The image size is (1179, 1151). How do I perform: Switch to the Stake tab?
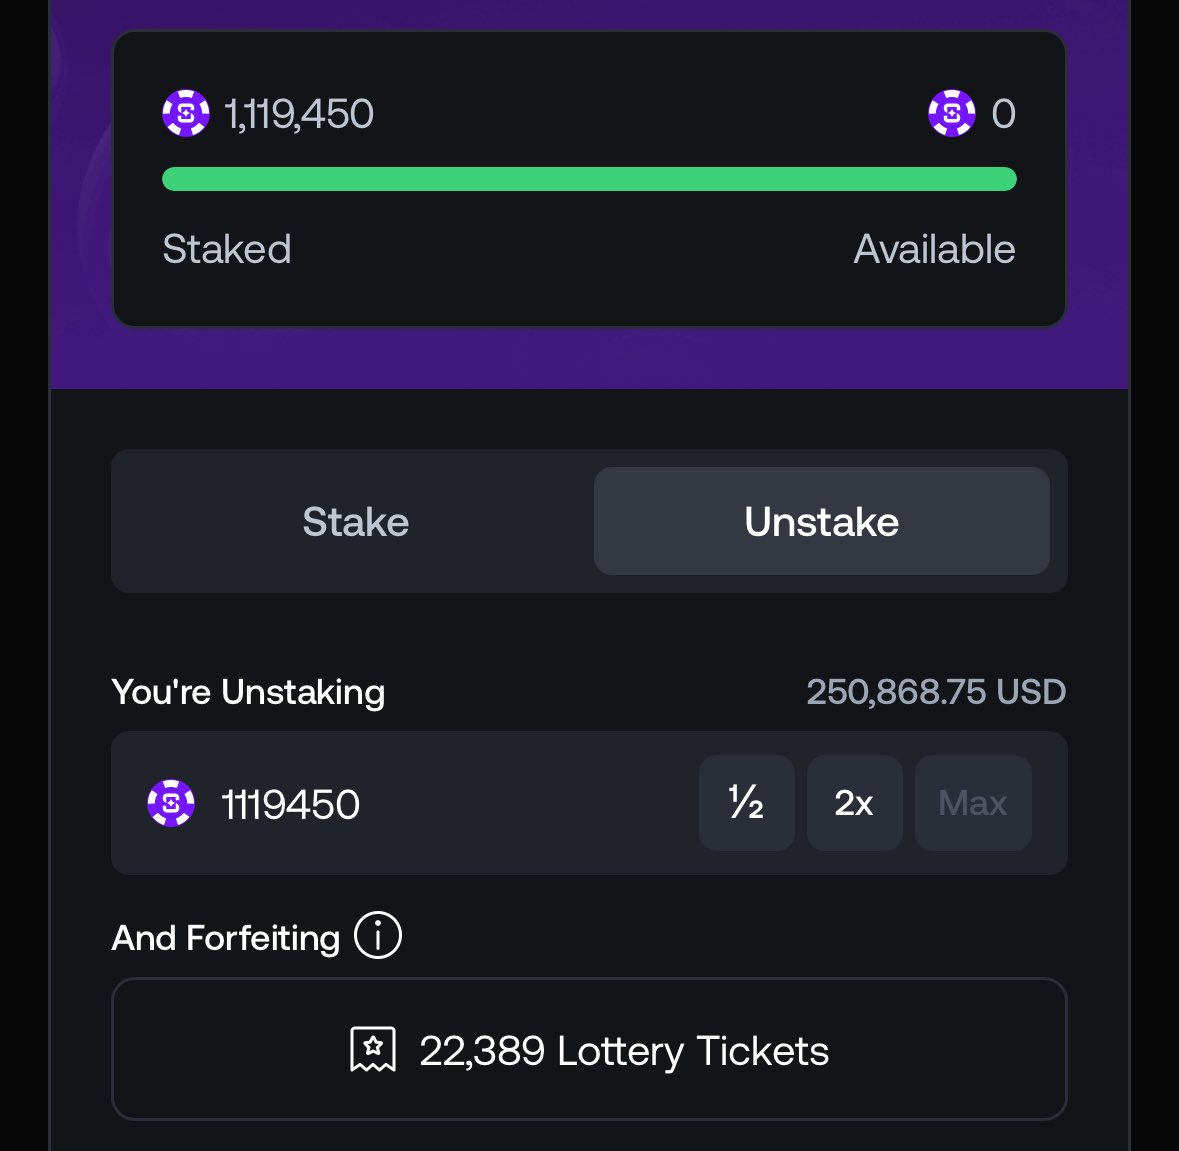356,521
